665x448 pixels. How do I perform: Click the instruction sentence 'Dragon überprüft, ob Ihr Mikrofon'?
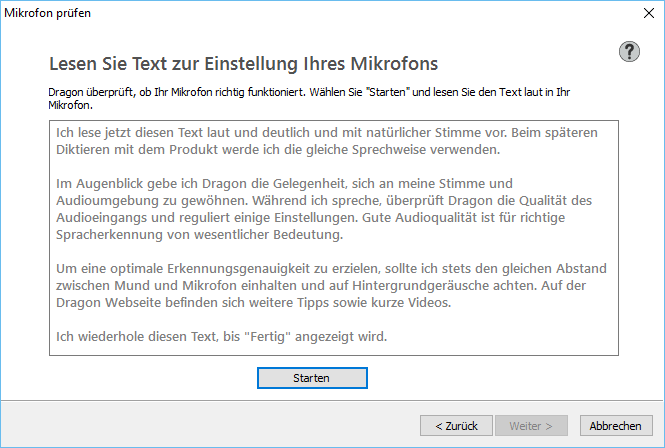(x=309, y=98)
